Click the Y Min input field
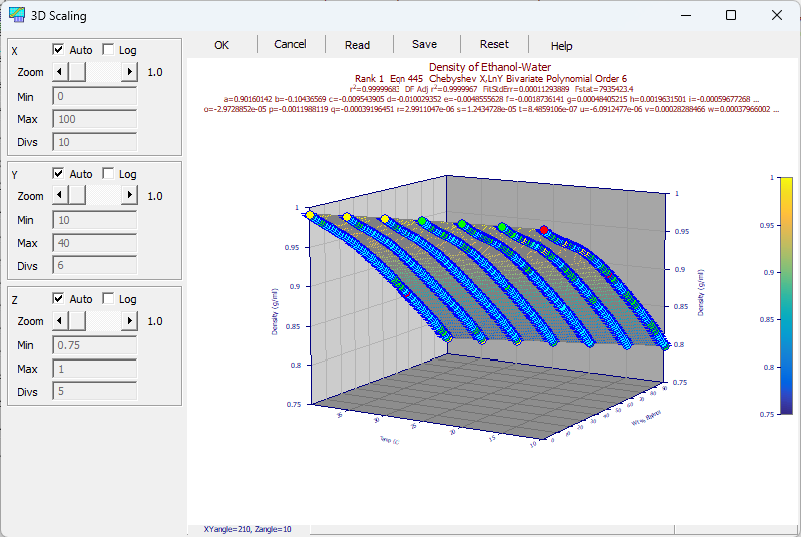Image resolution: width=801 pixels, height=537 pixels. 95,220
